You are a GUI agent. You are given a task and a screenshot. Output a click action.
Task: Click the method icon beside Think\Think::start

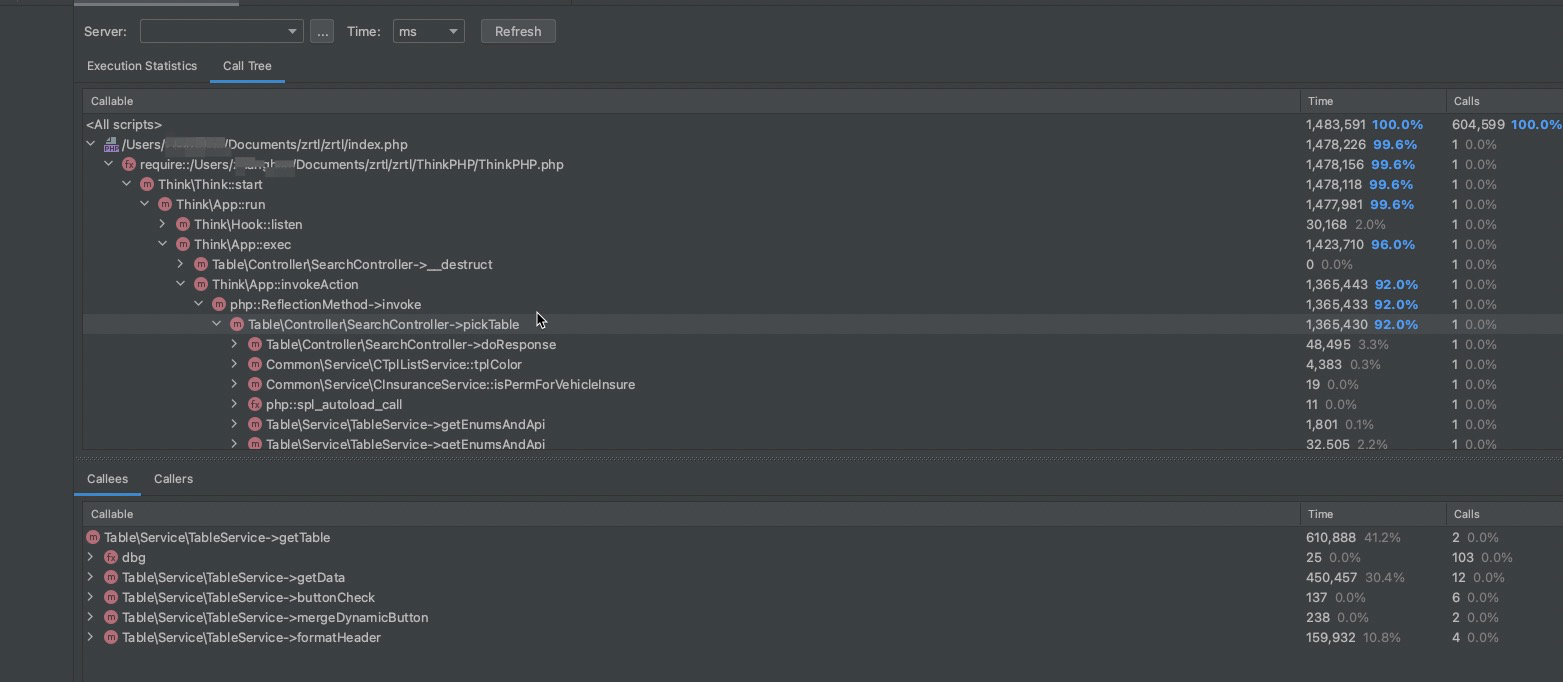coord(147,185)
